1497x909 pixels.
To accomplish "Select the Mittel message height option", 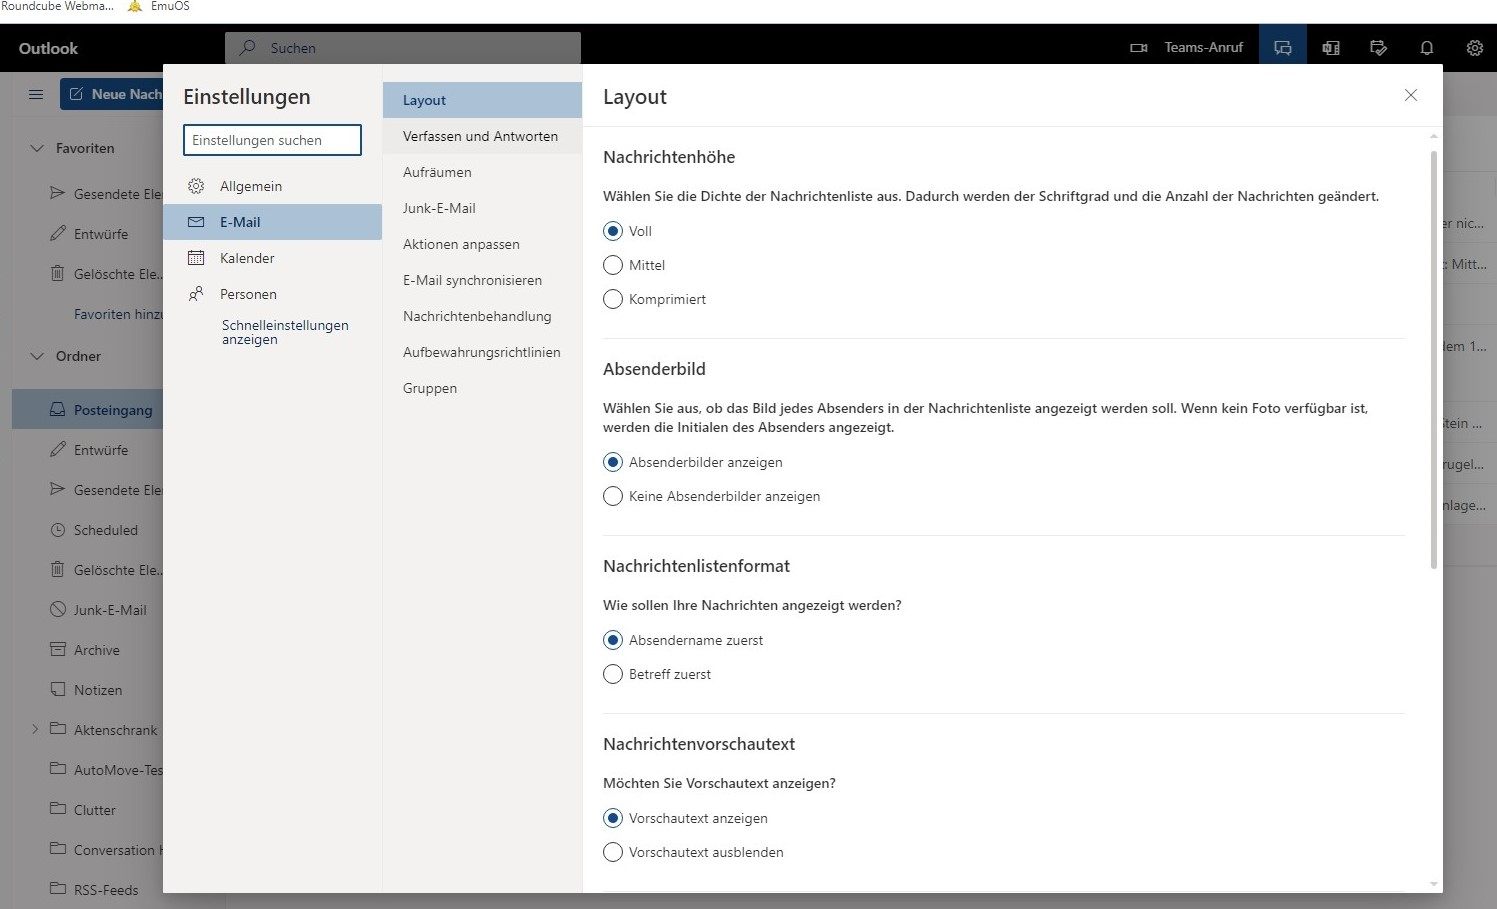I will (x=613, y=265).
